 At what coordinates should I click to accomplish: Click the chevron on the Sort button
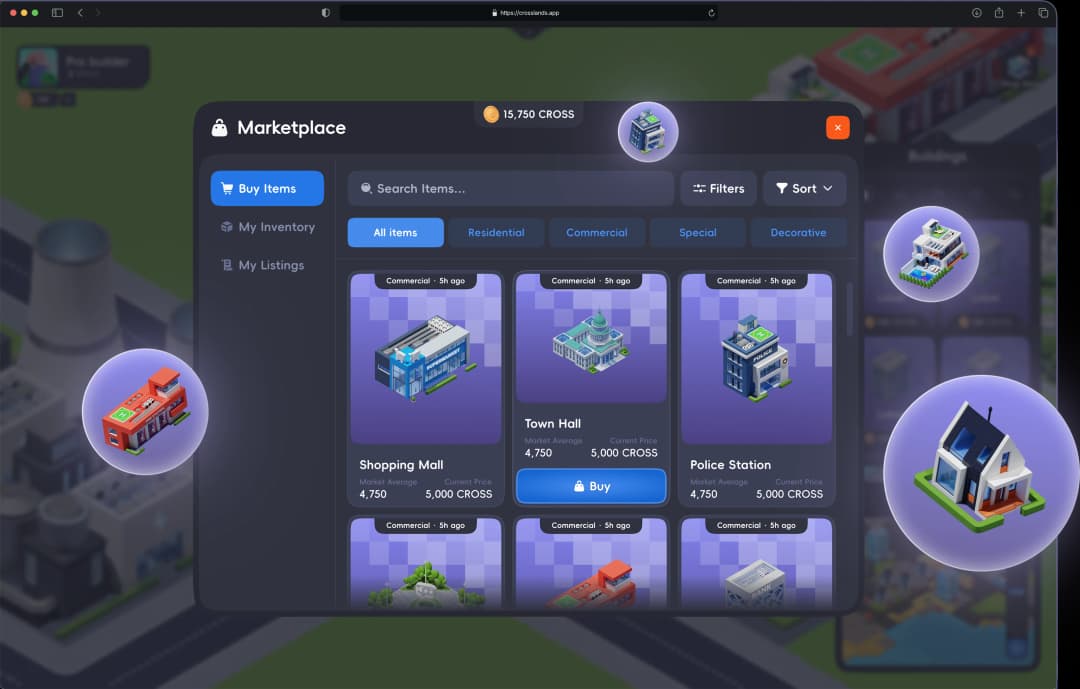click(828, 188)
